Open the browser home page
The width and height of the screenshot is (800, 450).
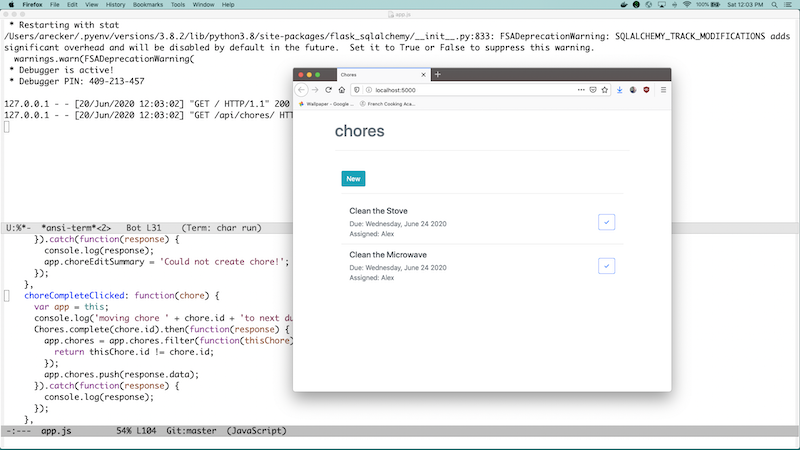[342, 90]
